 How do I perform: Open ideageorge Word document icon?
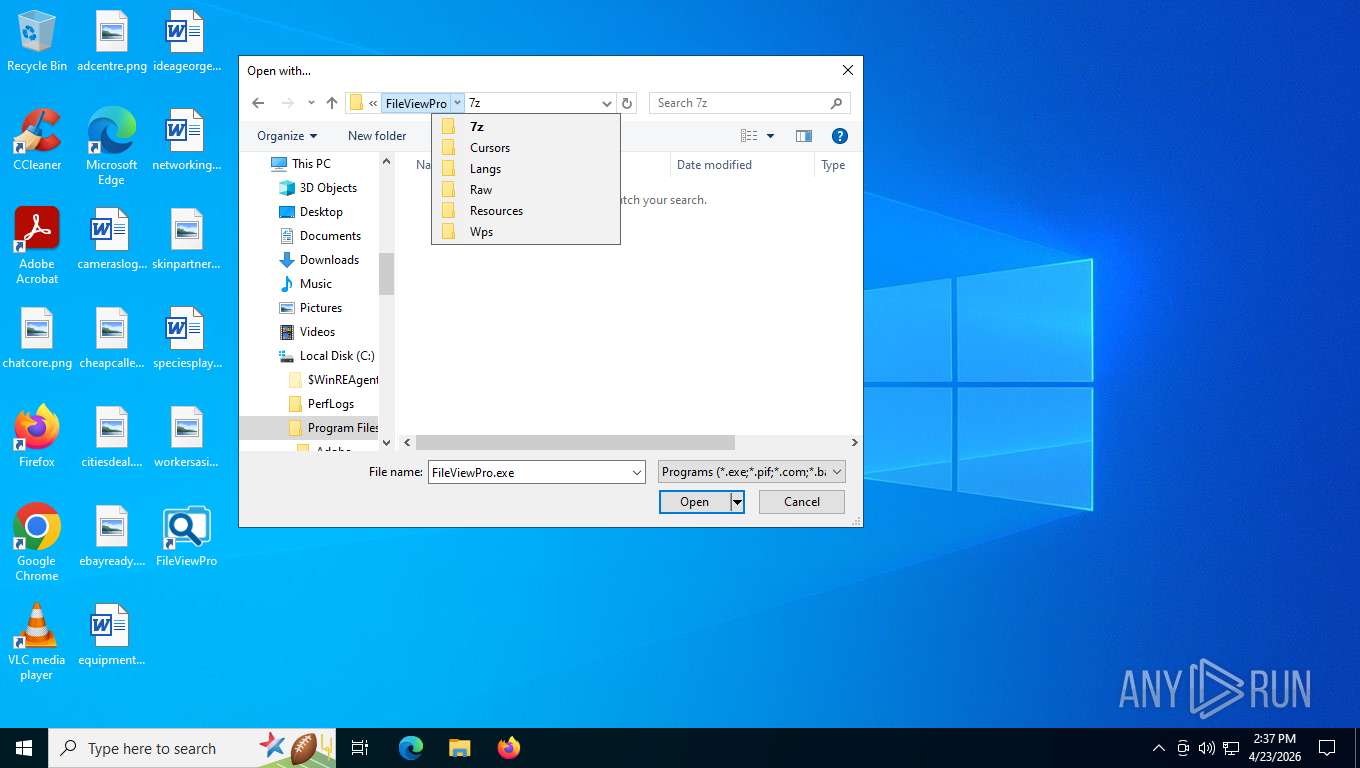point(187,42)
